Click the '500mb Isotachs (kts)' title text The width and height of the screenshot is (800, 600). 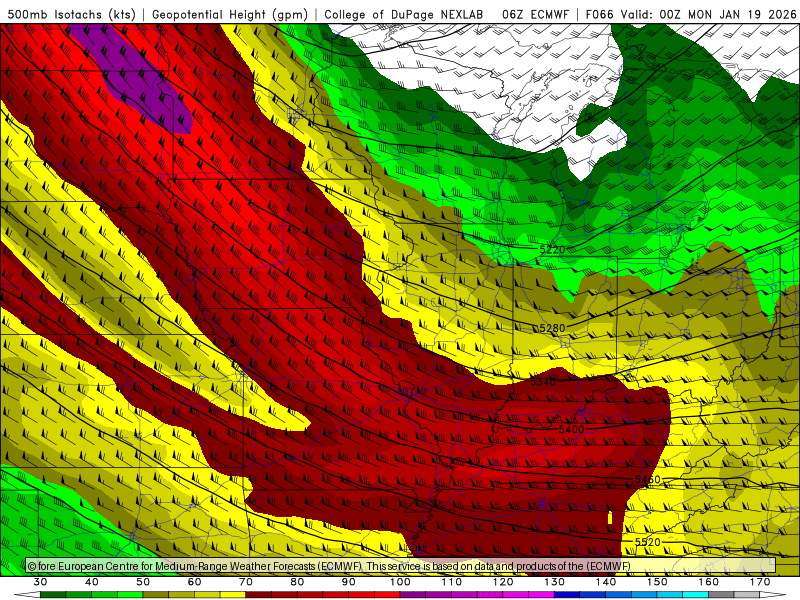click(x=71, y=14)
